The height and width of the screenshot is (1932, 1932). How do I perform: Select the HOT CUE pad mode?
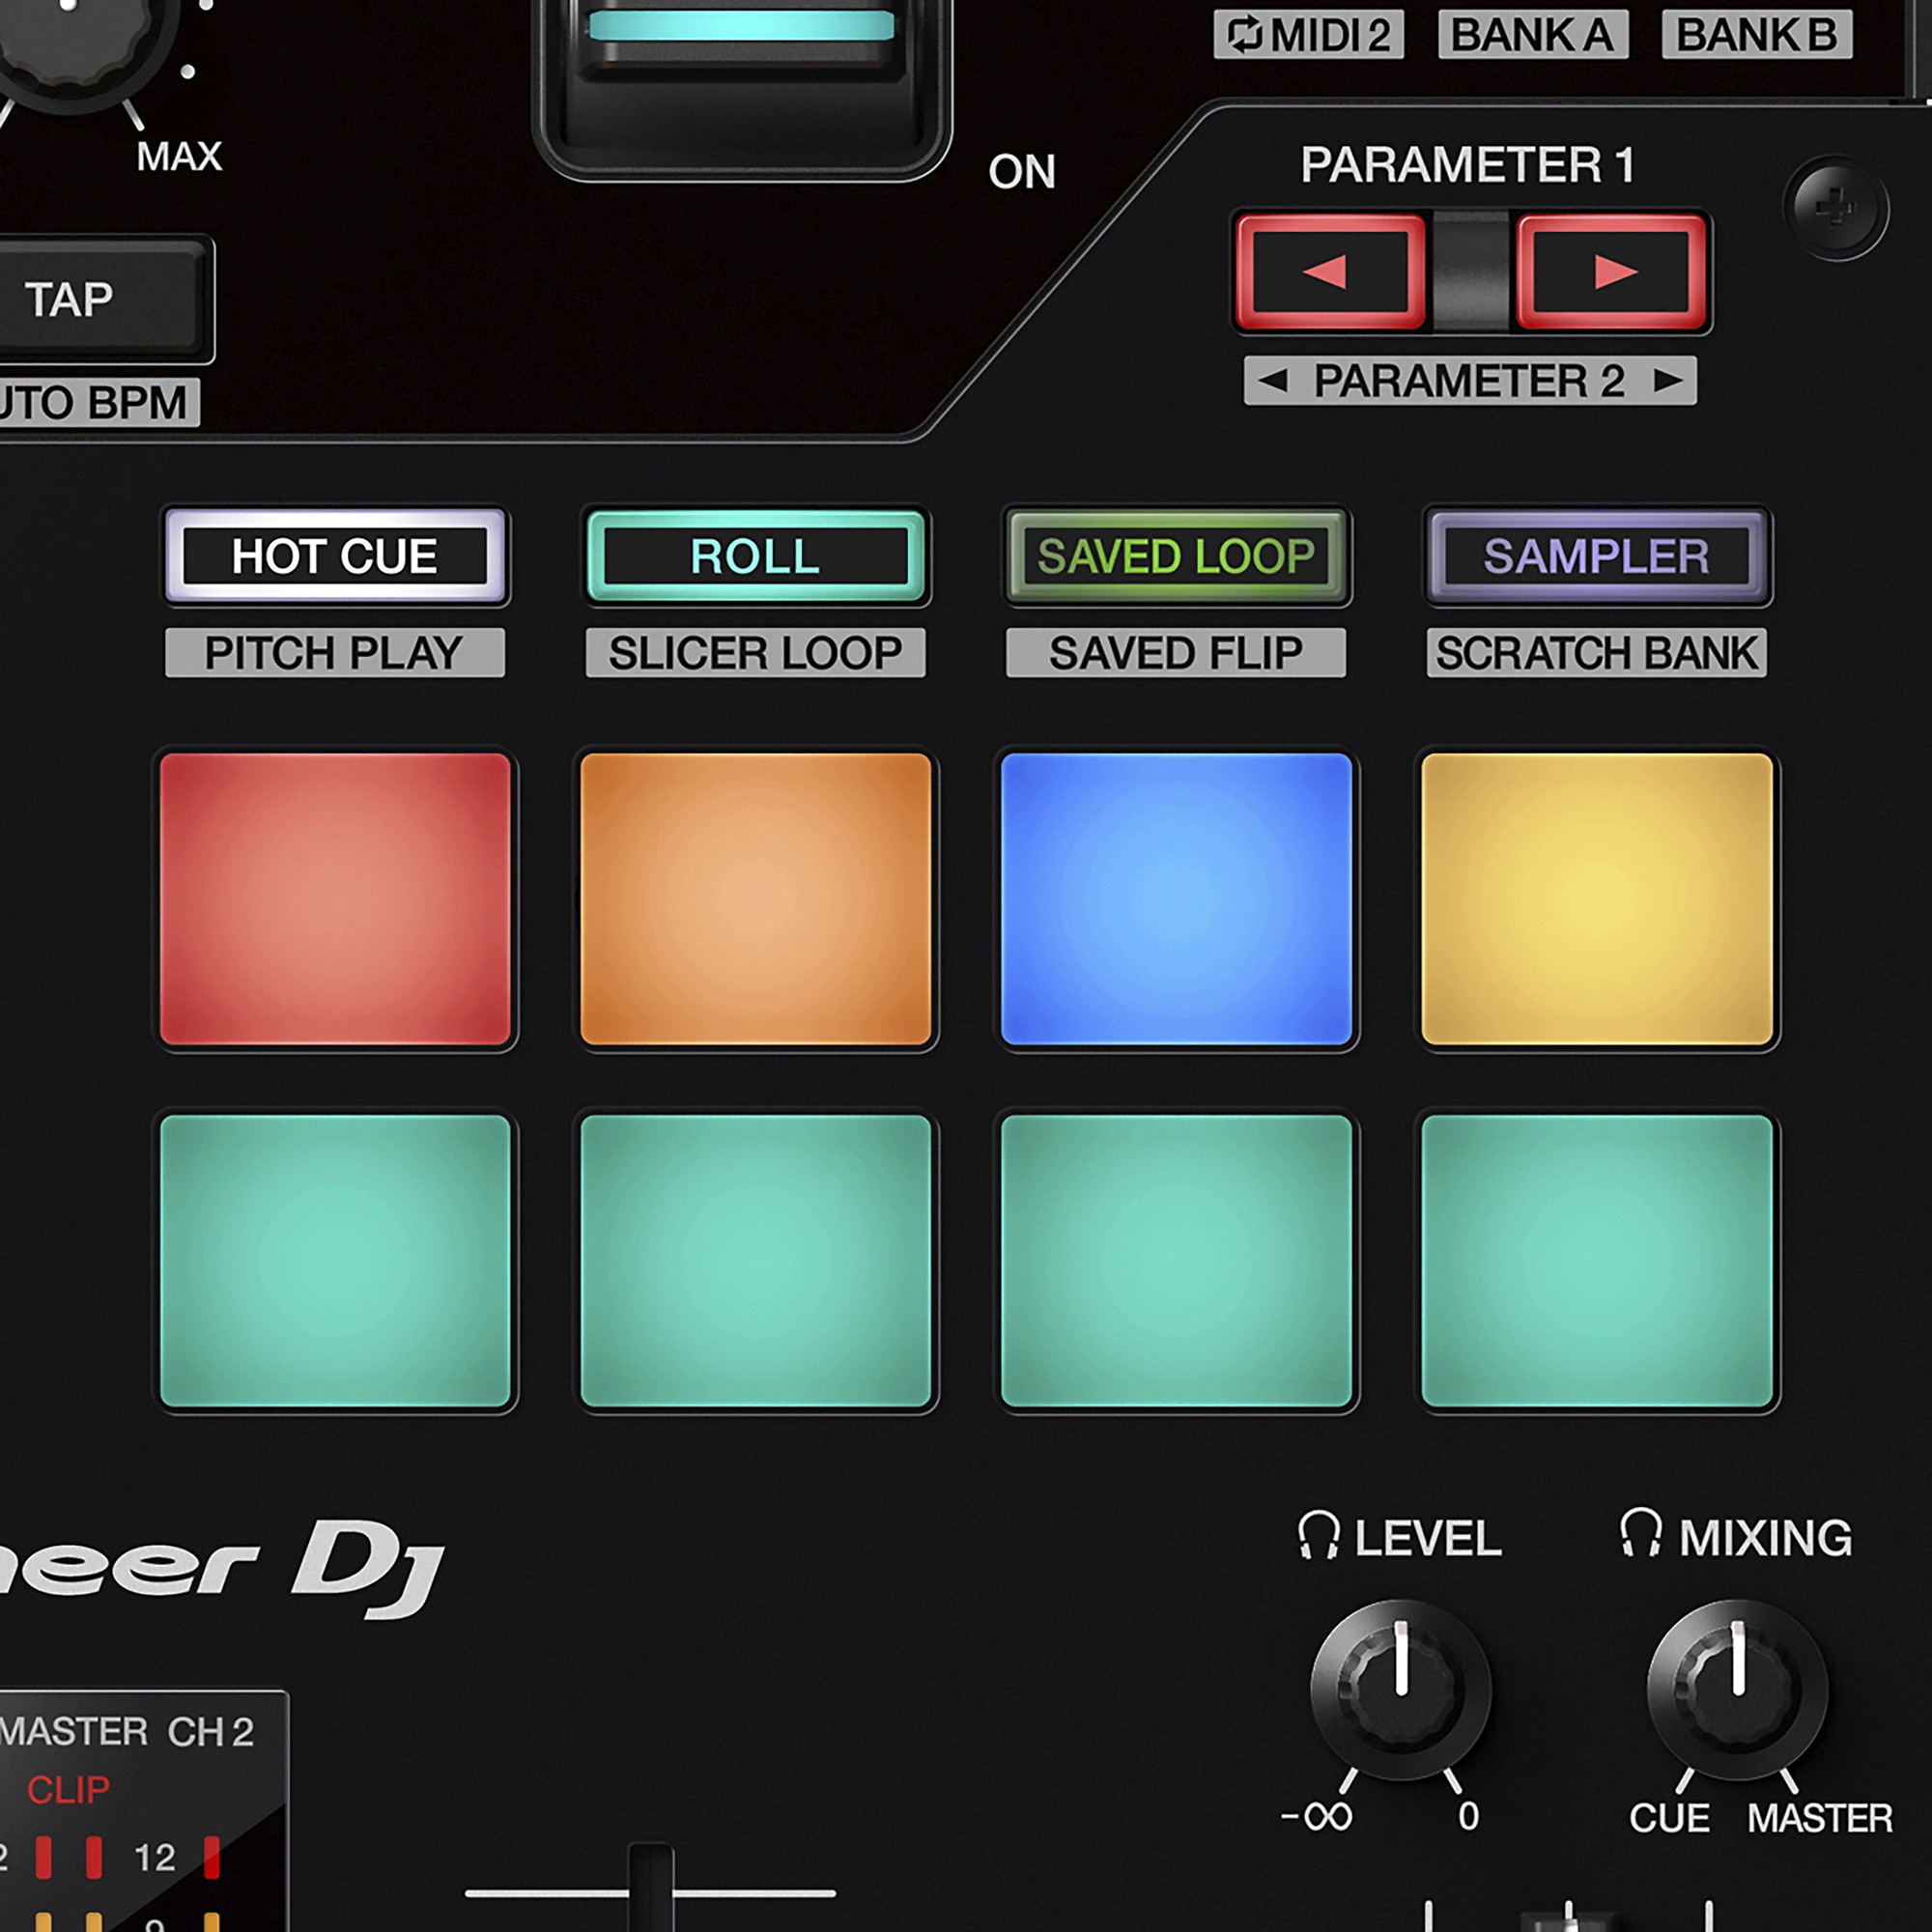pos(335,556)
